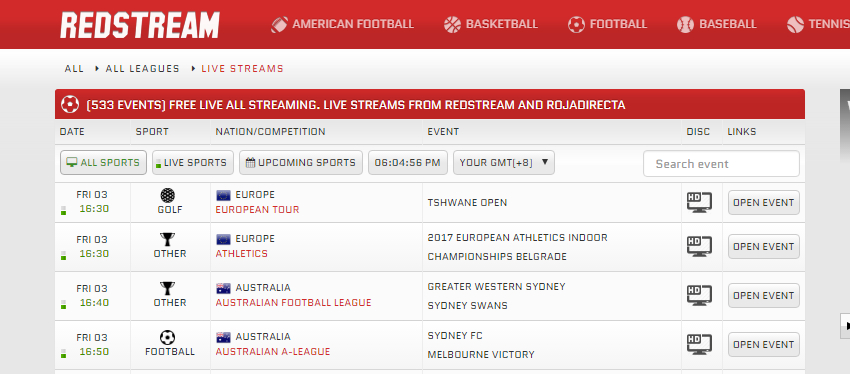
Task: Open the Football menu item
Action: (x=607, y=24)
